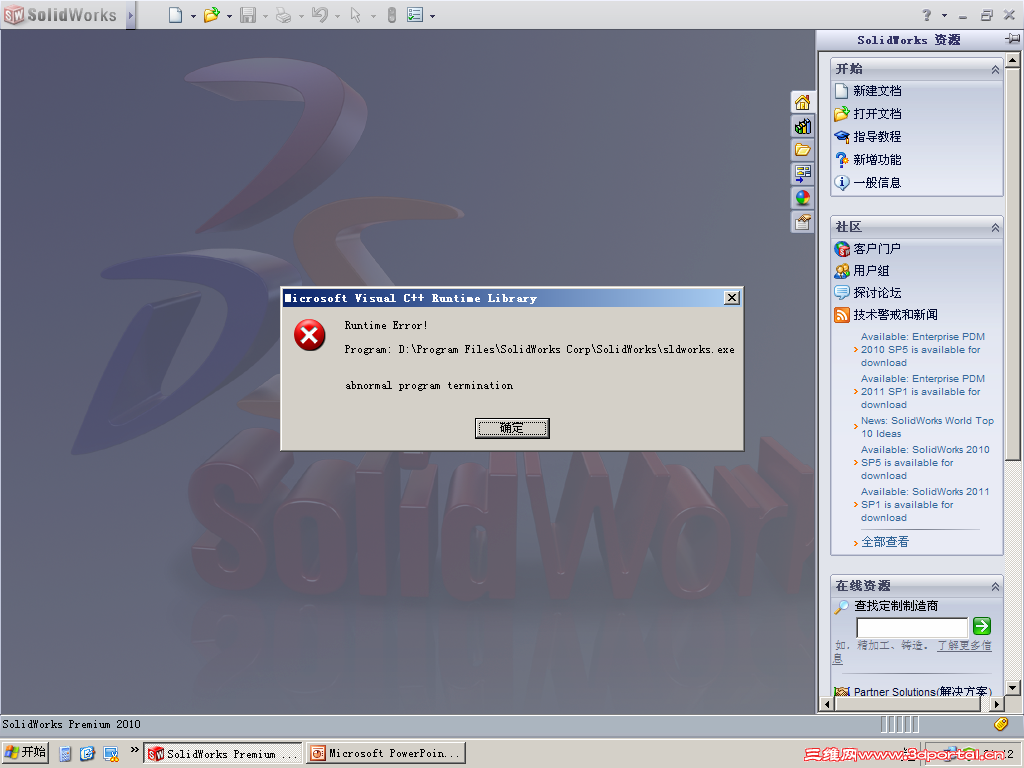The height and width of the screenshot is (768, 1024).
Task: Open 新增功能 what's new link
Action: [x=877, y=159]
